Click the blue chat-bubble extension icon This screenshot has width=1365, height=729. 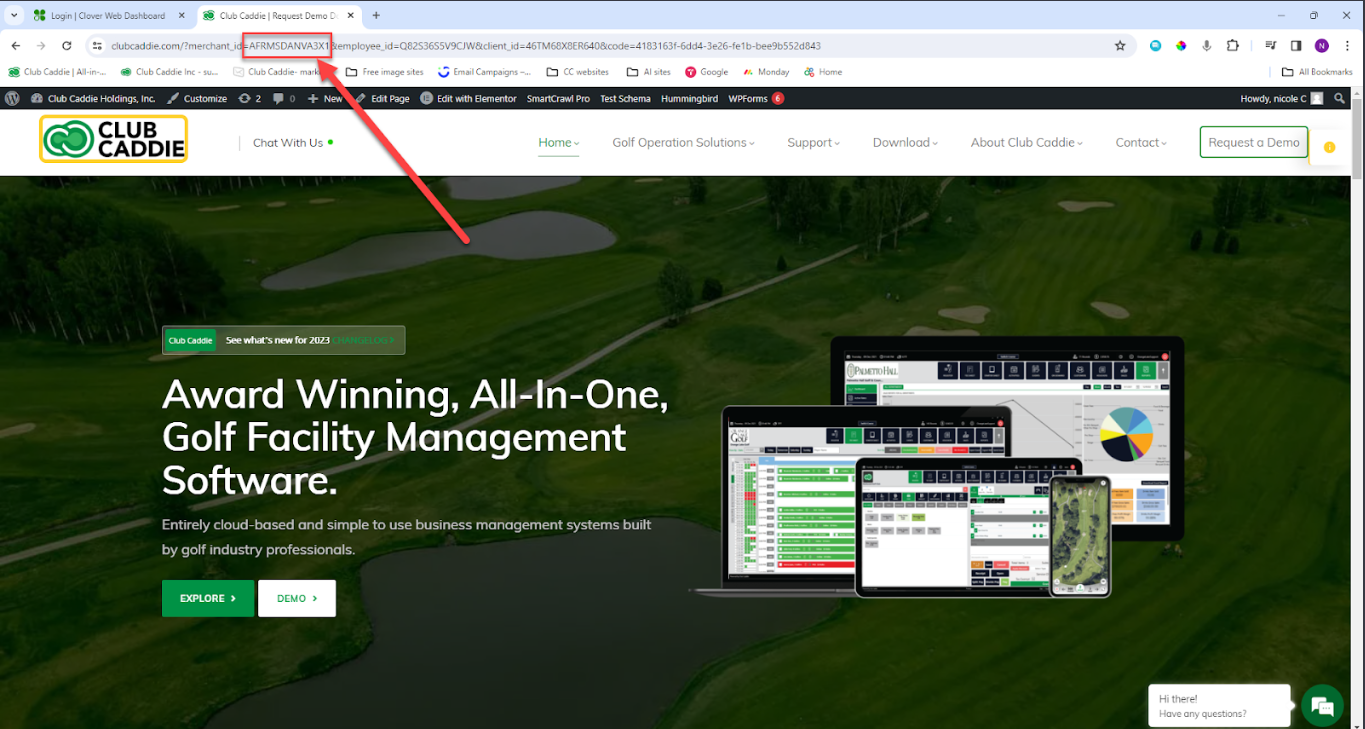[x=1156, y=46]
